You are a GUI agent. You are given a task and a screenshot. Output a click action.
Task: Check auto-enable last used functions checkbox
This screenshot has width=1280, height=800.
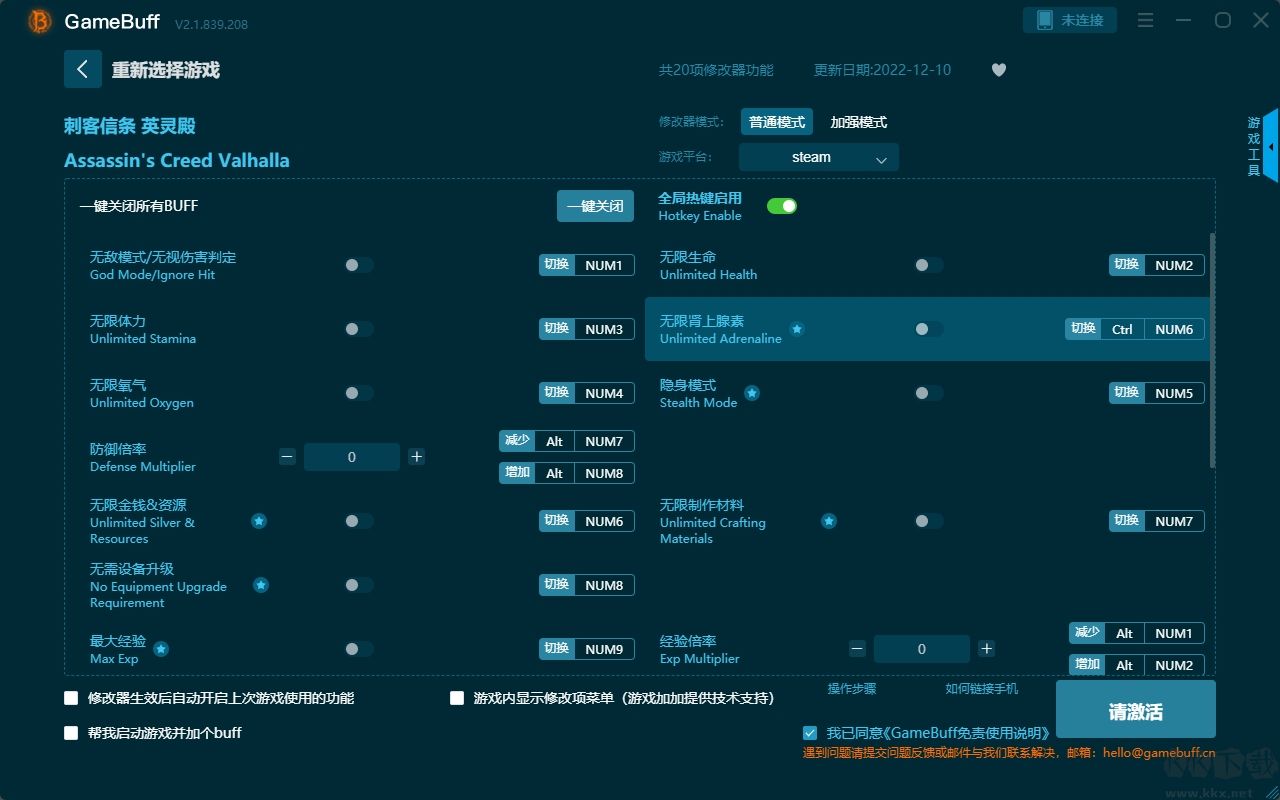71,698
